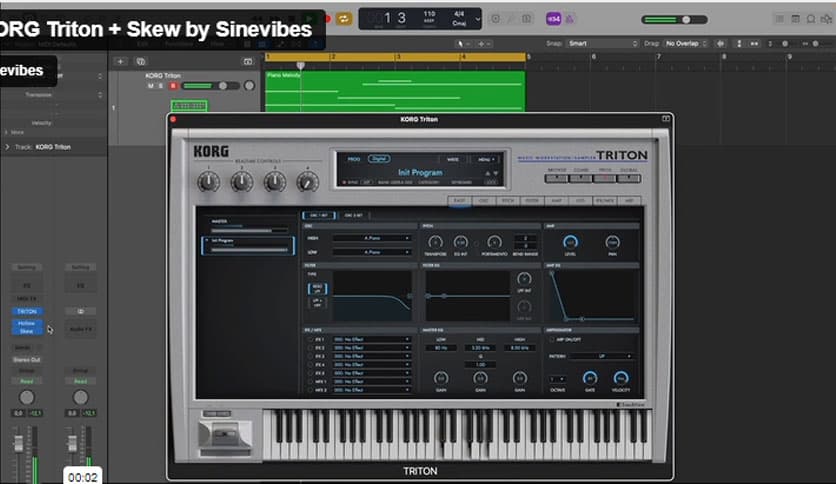Adjust the master volume slider in control bar
Screen dimensions: 836x484
674,20
